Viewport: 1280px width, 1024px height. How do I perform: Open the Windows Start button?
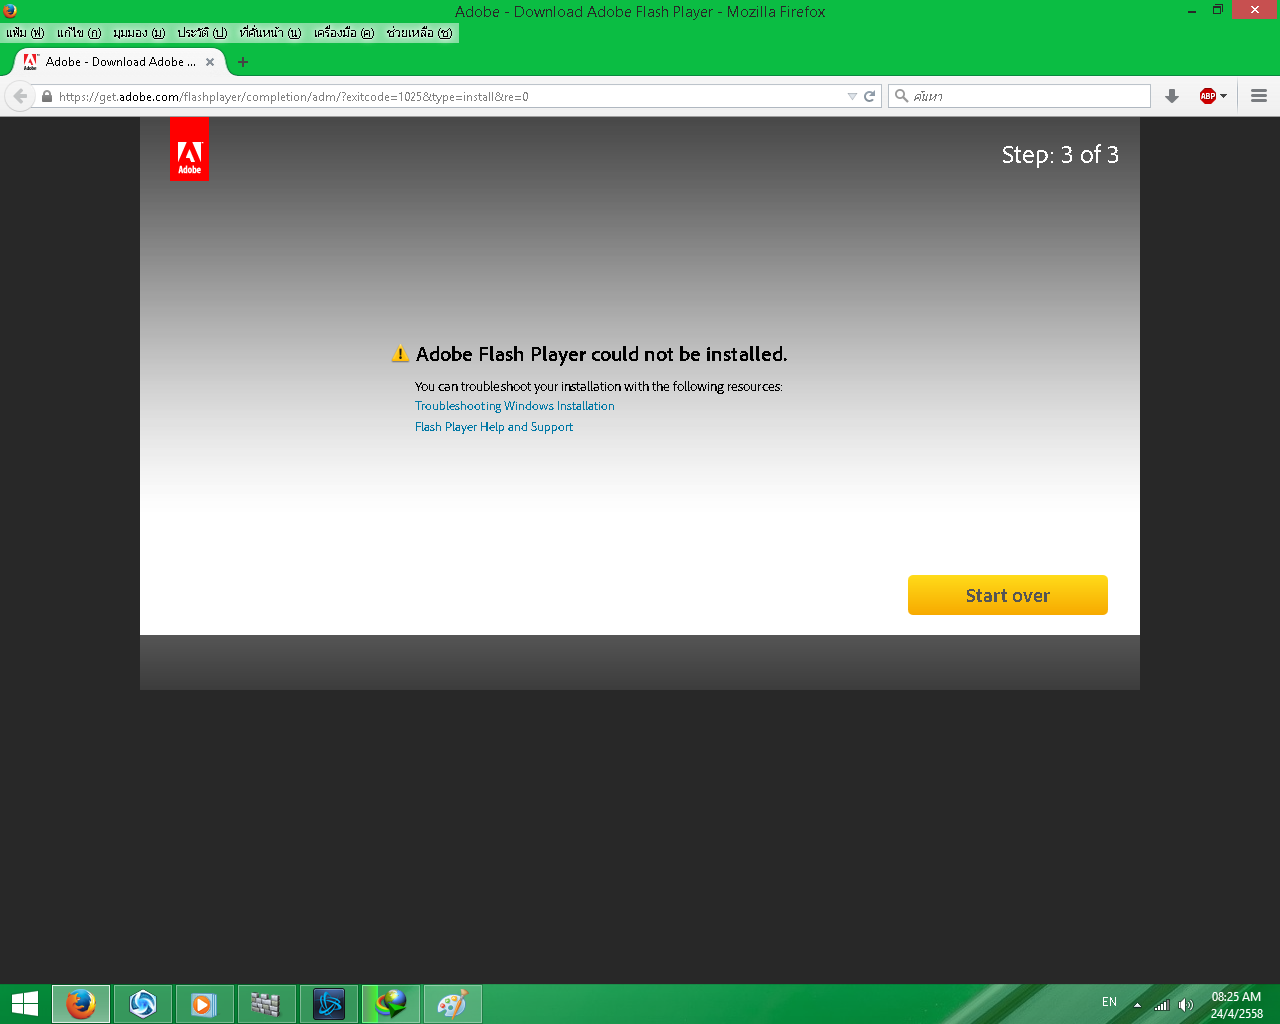(24, 1004)
